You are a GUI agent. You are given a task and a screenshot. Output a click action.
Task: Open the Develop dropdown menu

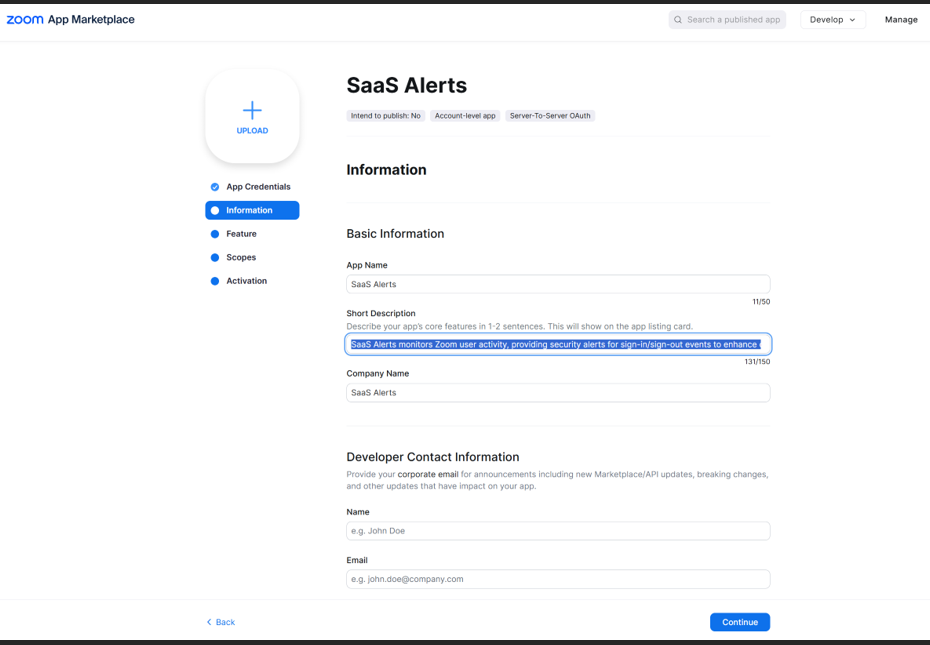tap(832, 20)
